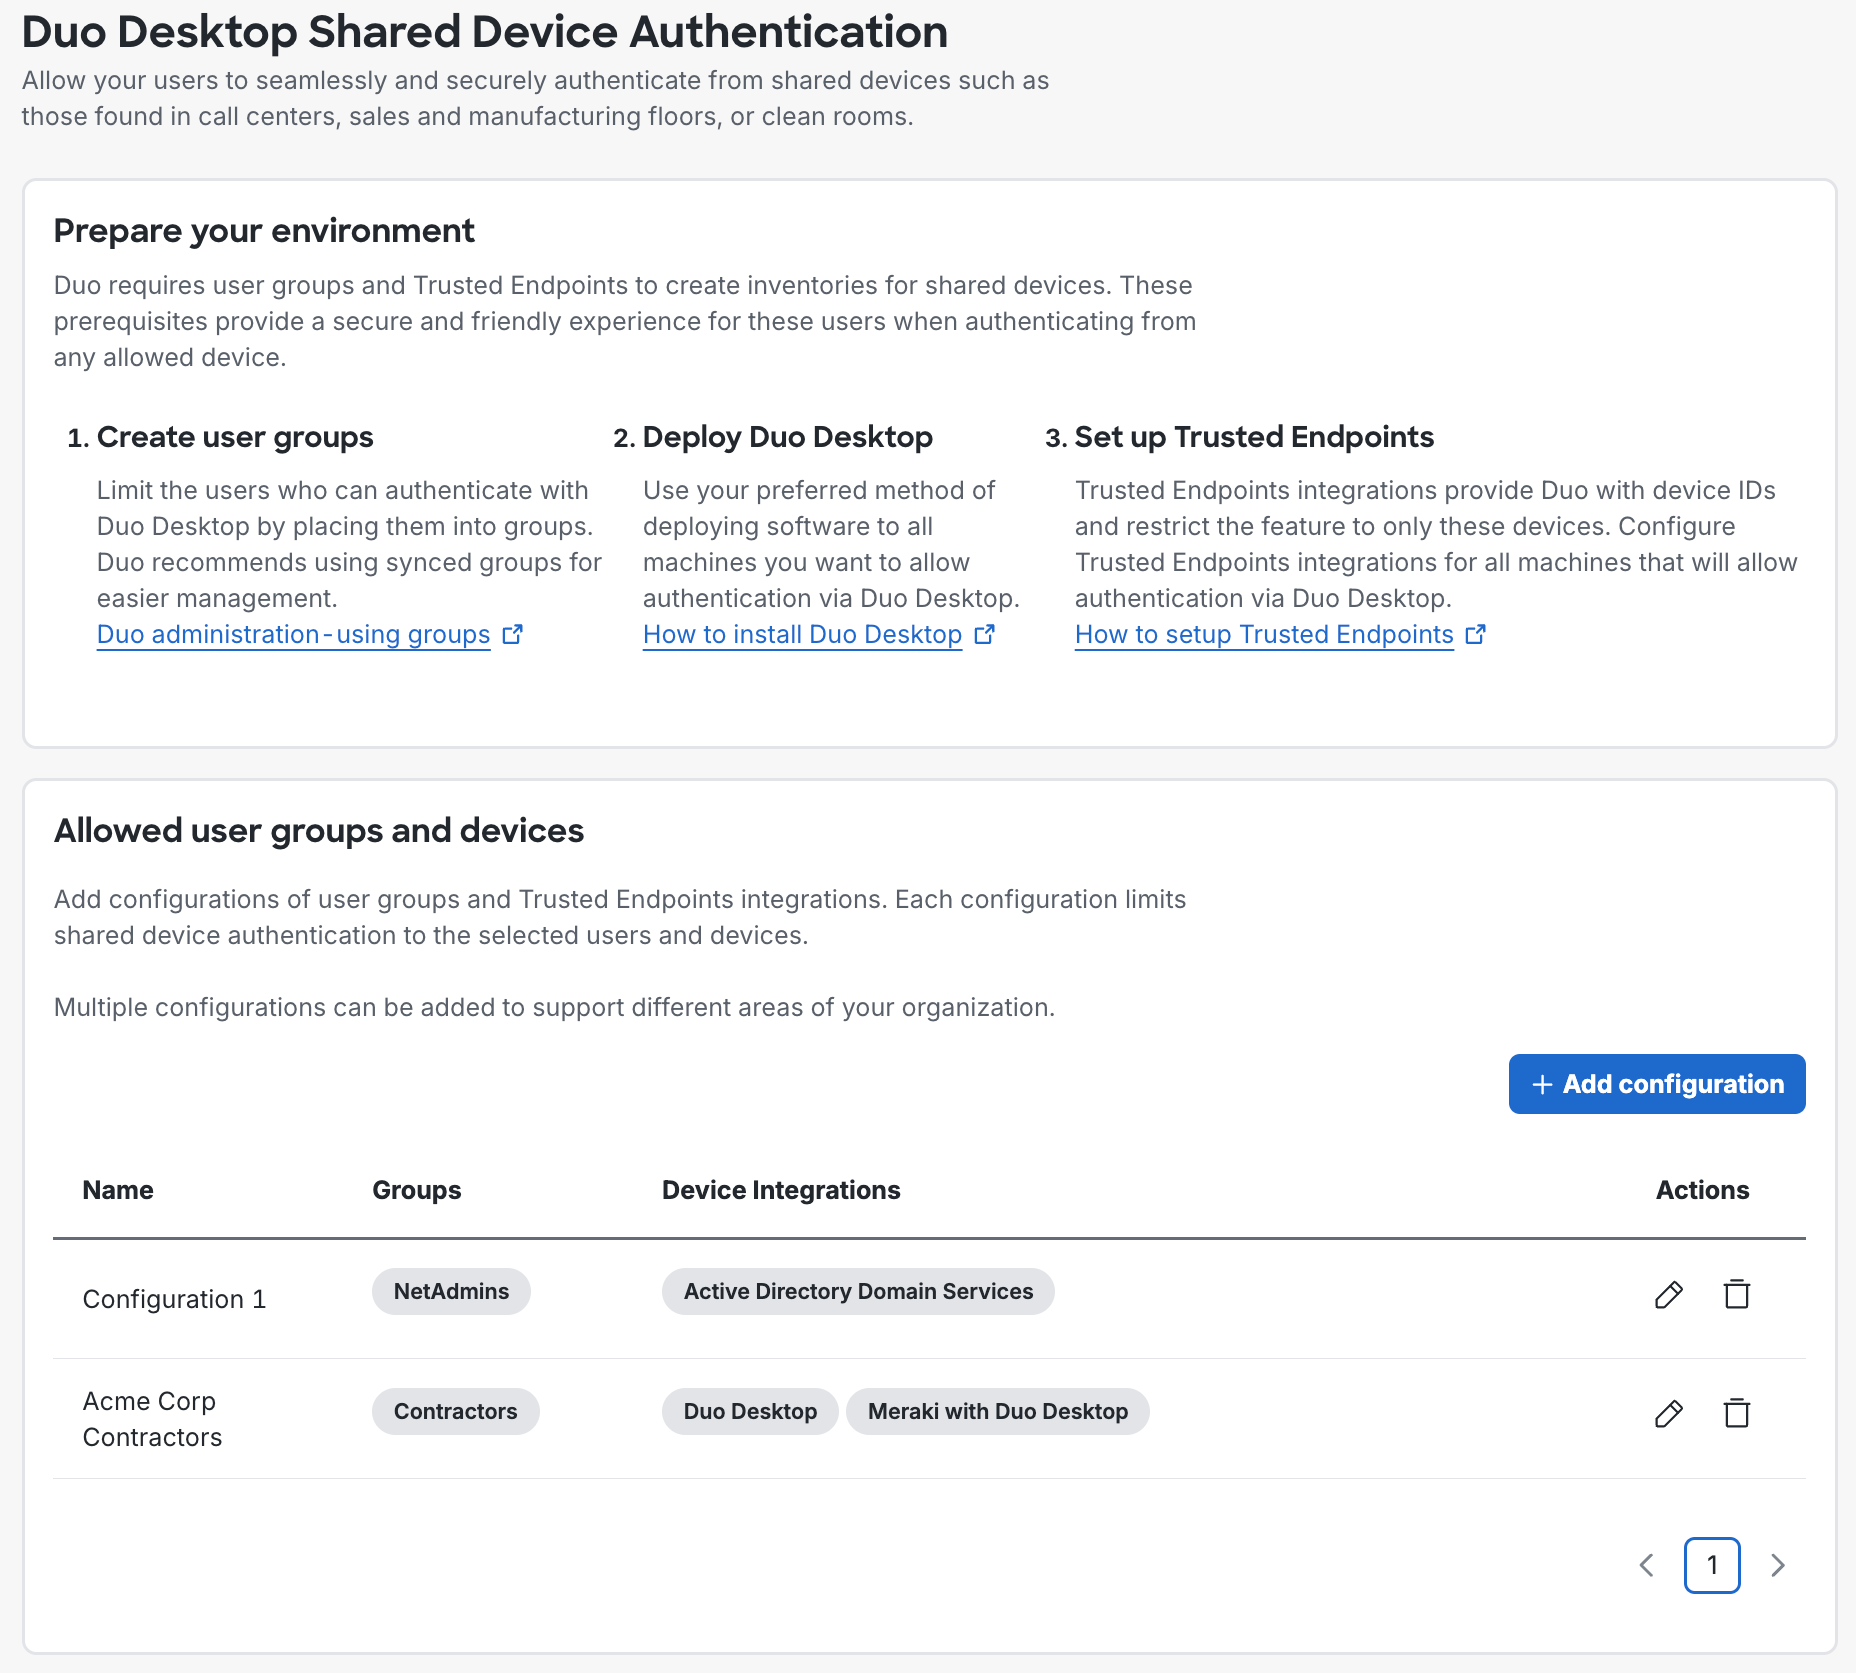Edit Acme Corp Contractors with the pencil icon
This screenshot has height=1673, width=1856.
pos(1667,1415)
